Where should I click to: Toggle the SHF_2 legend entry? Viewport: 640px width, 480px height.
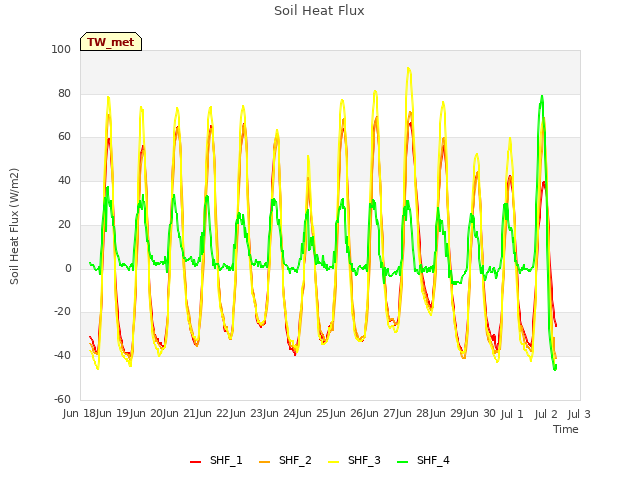(x=285, y=460)
